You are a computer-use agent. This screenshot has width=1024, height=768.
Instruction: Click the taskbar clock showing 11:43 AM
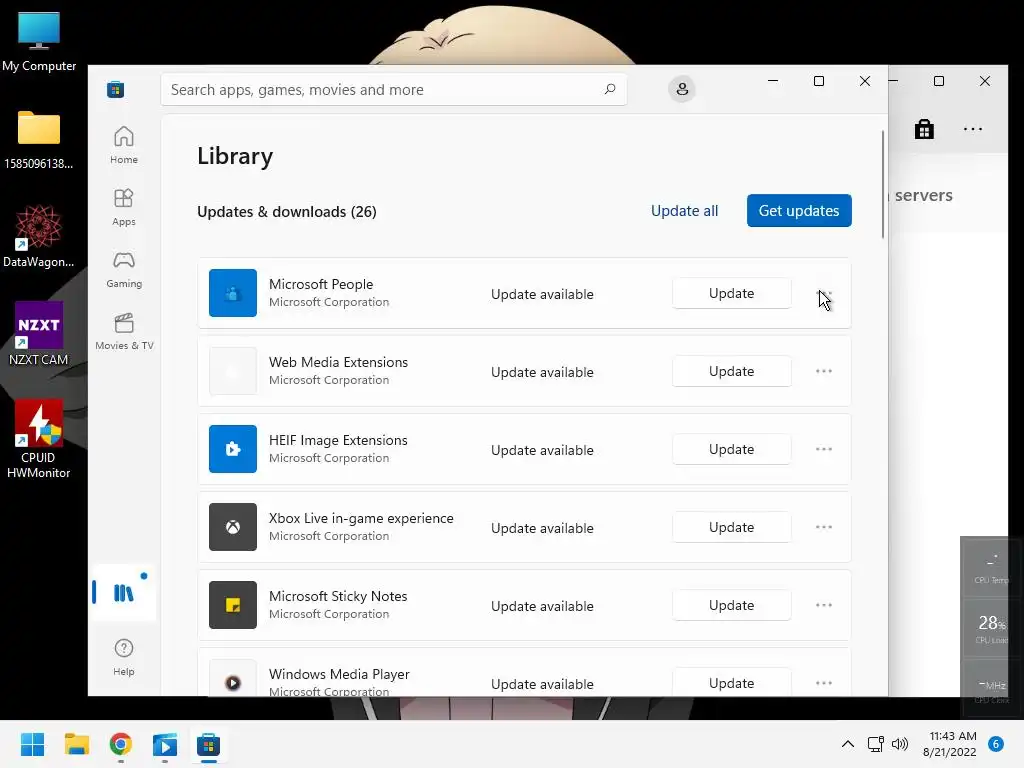[952, 744]
